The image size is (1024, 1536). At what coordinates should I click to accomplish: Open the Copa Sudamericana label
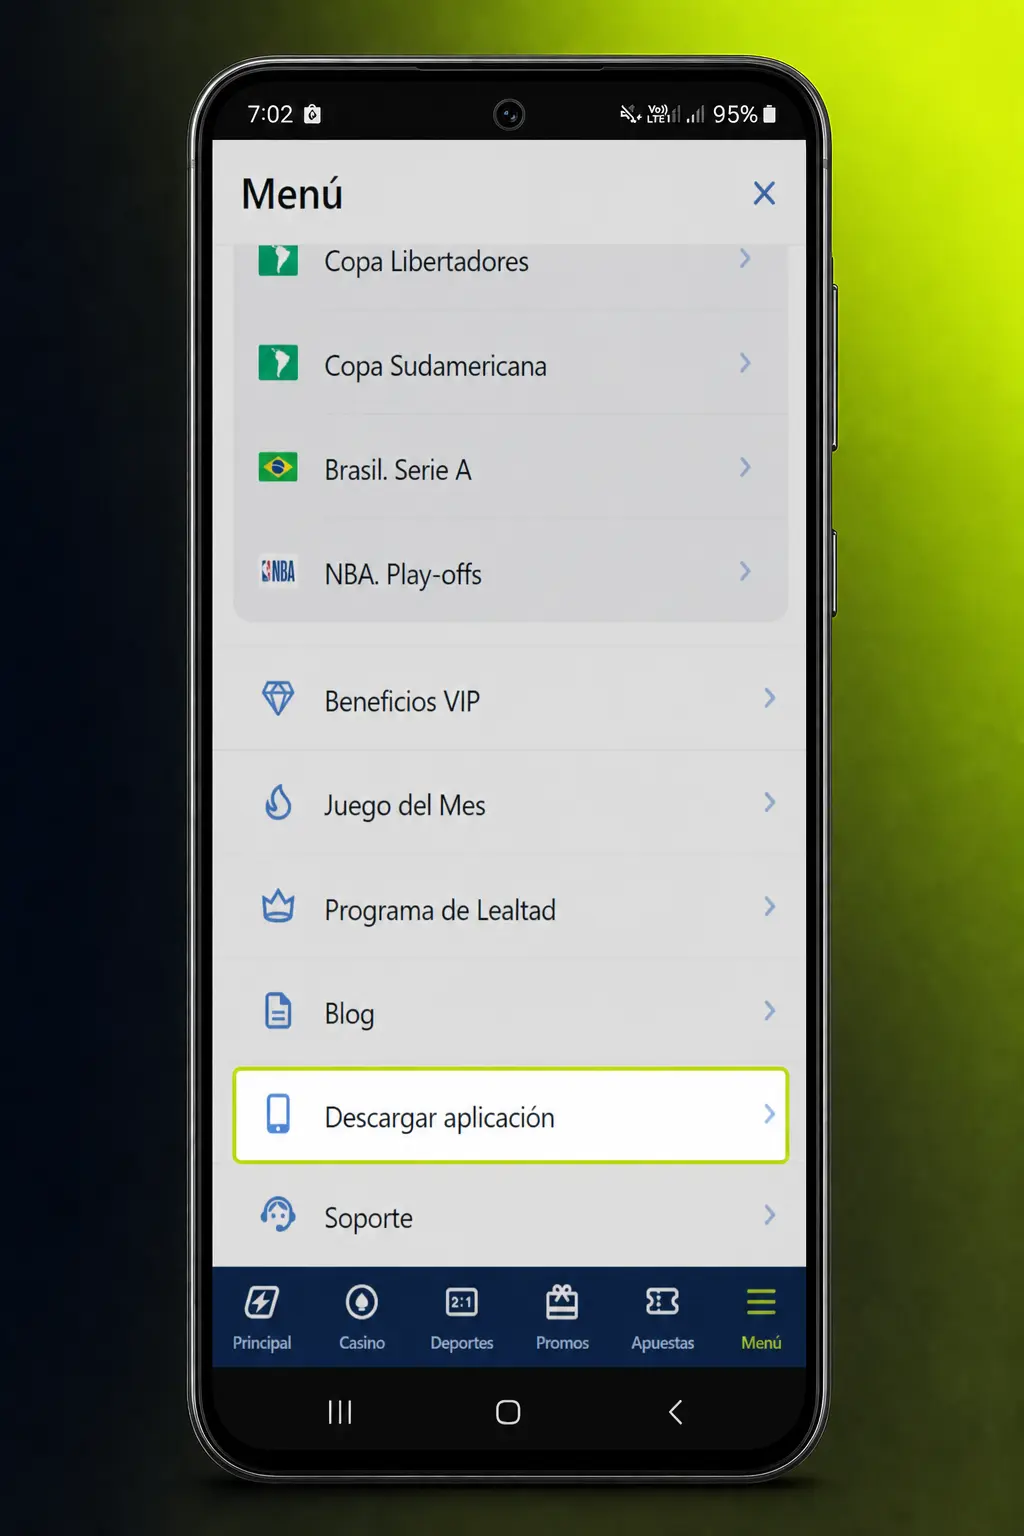click(436, 366)
